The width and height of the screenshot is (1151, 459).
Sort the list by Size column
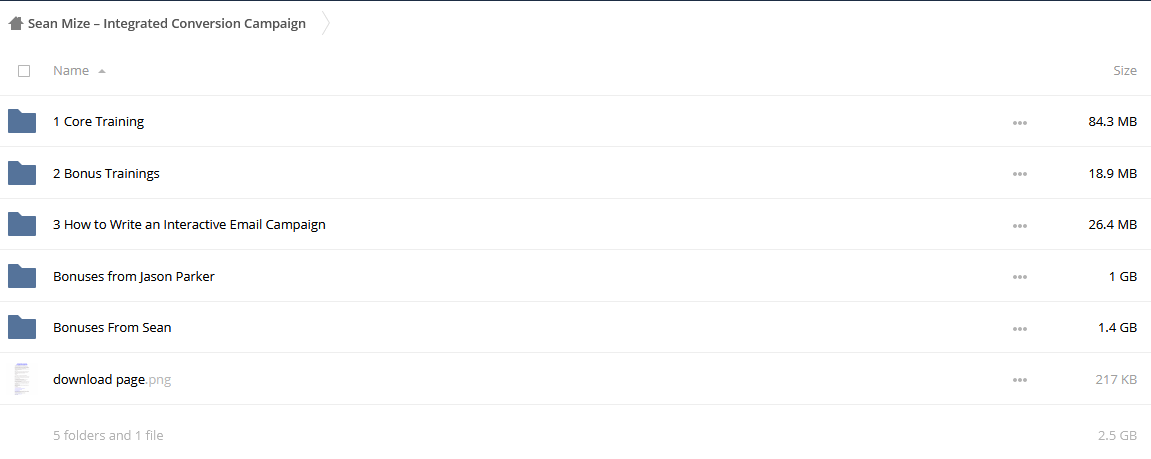click(1125, 71)
